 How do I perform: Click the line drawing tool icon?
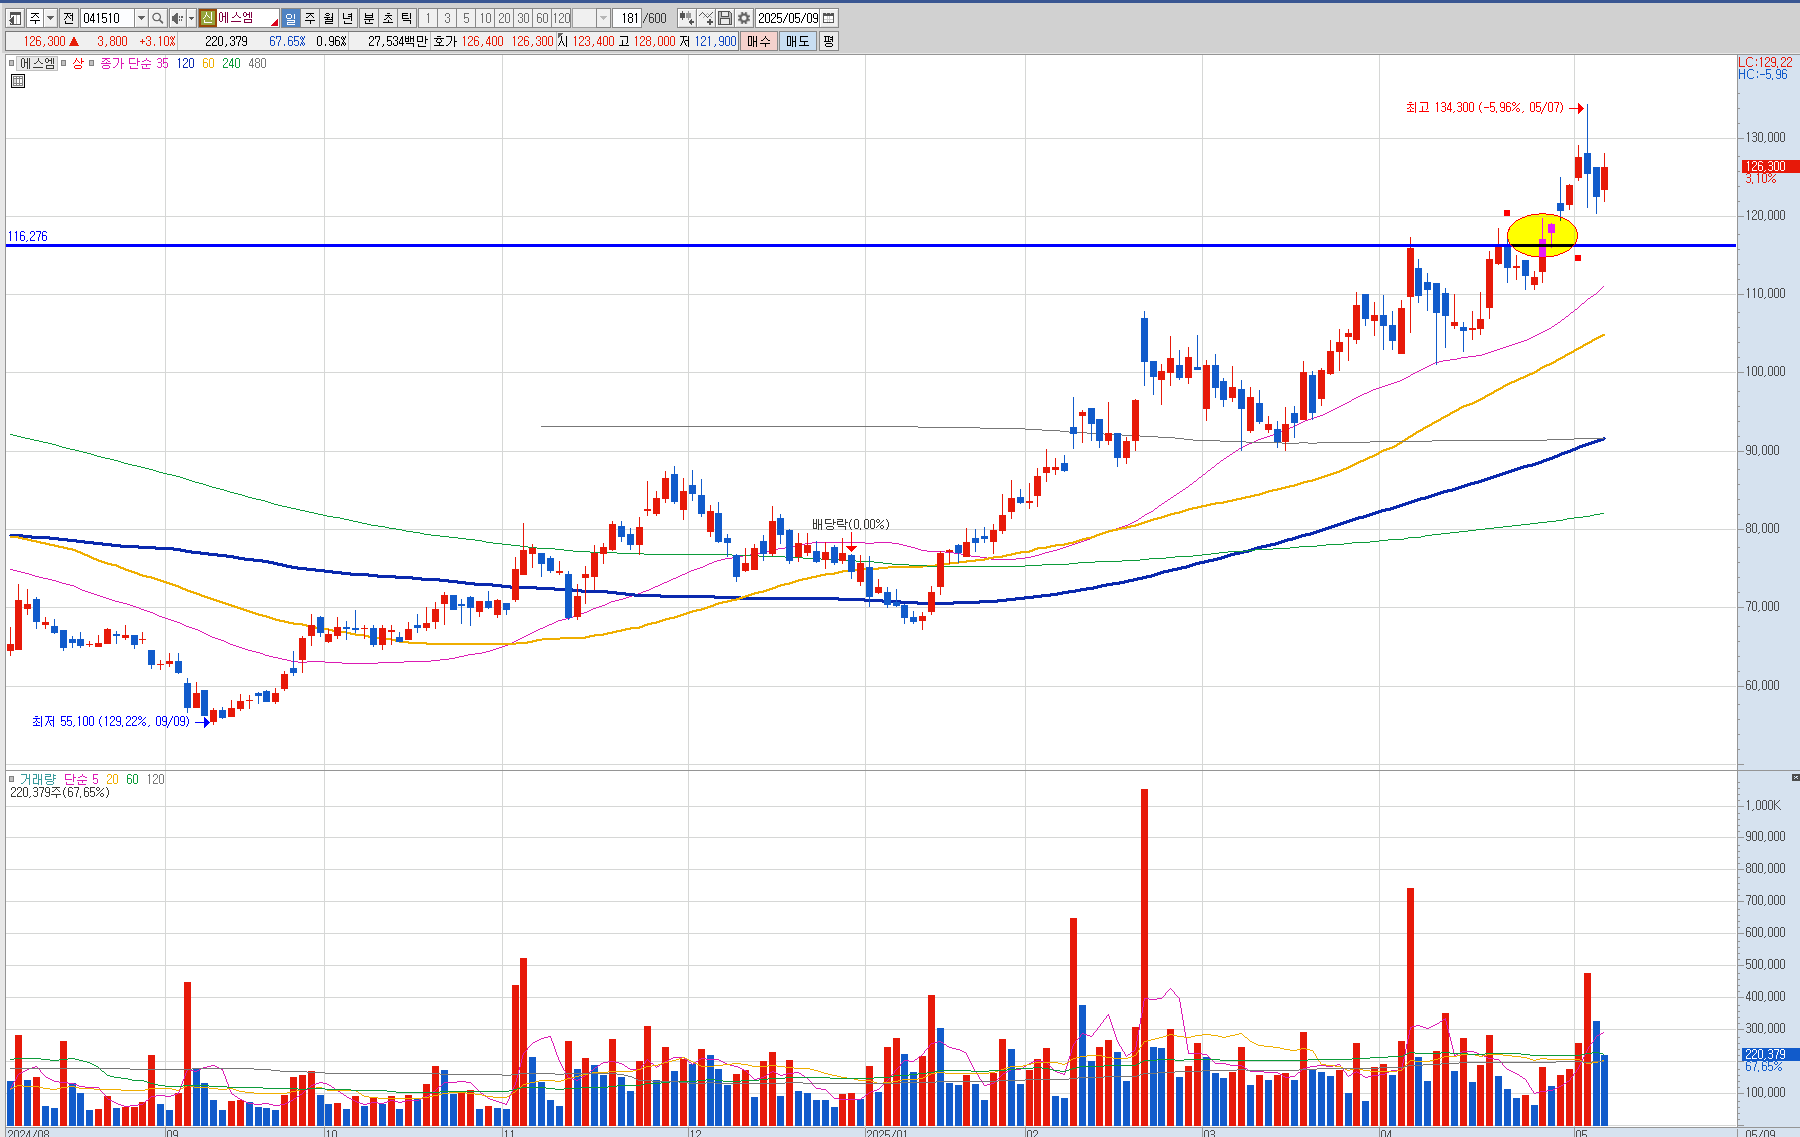tap(706, 18)
